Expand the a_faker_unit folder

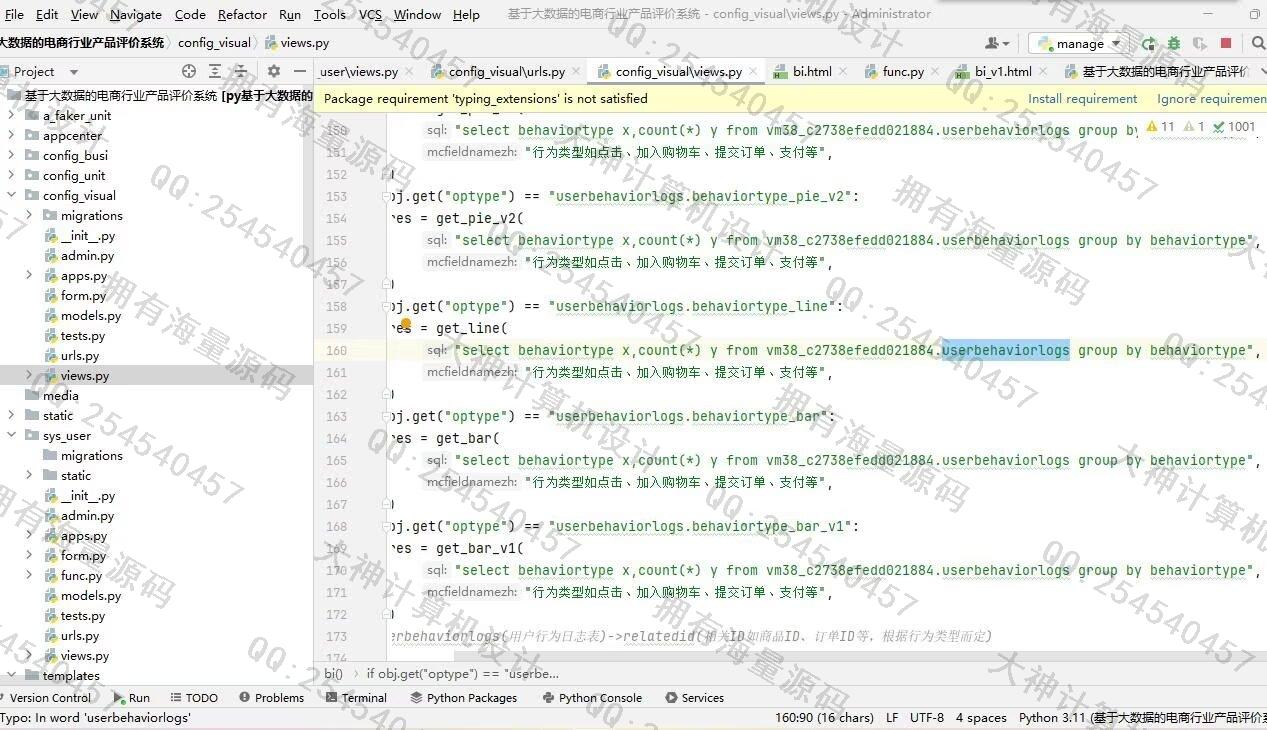pos(11,115)
